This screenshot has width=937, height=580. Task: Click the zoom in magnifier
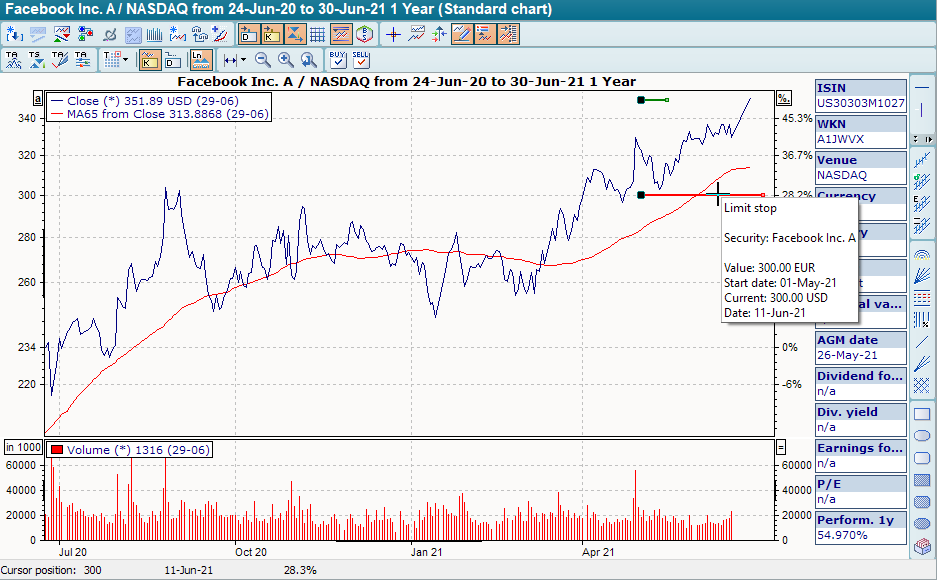click(286, 60)
